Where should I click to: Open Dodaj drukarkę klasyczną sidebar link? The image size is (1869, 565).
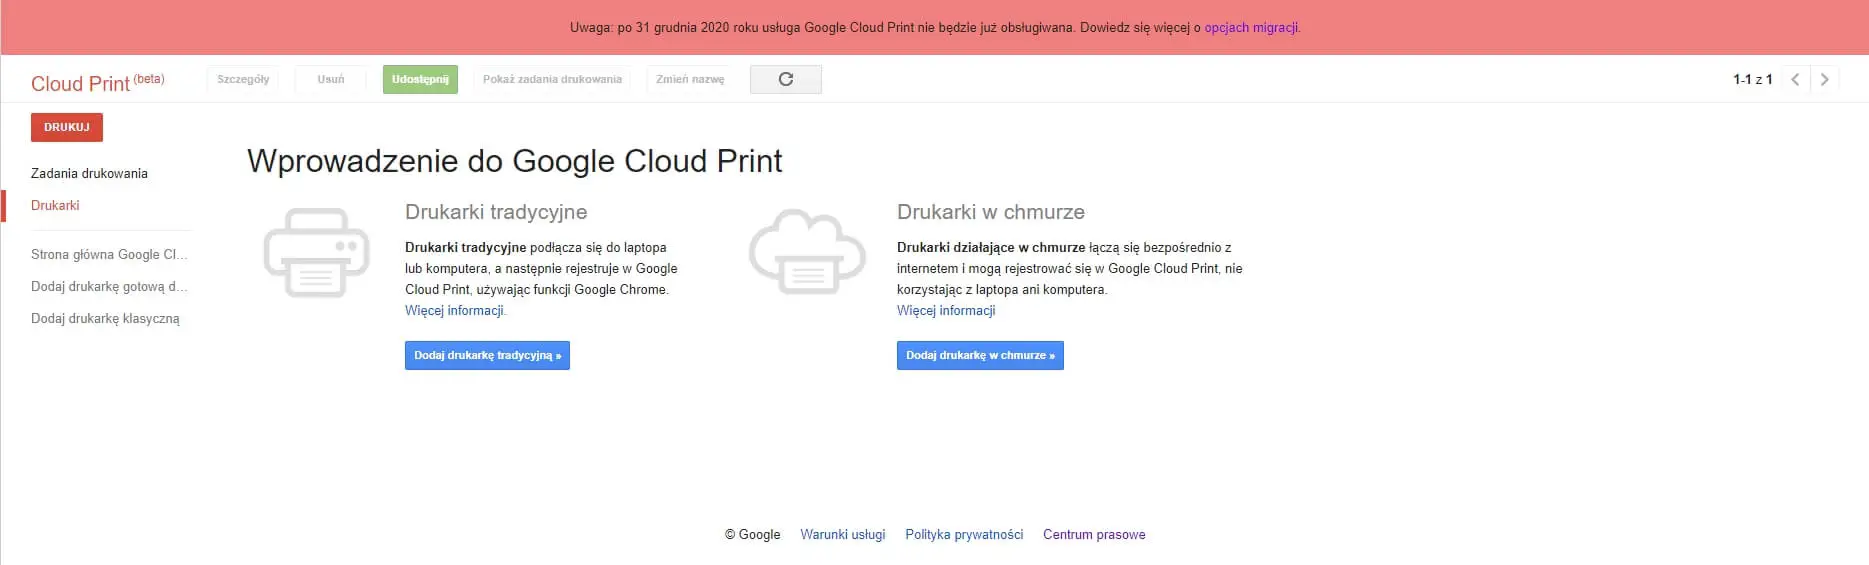pyautogui.click(x=105, y=318)
